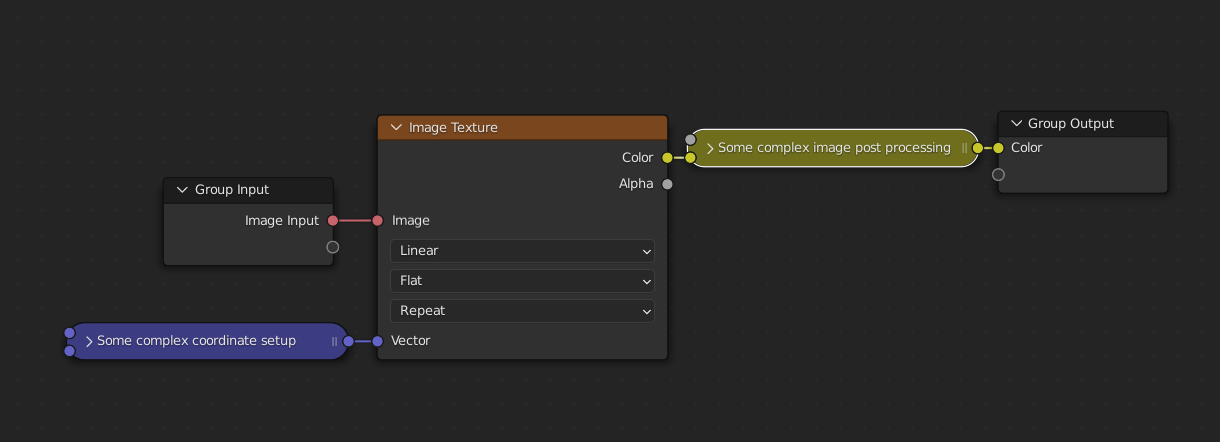
Task: Click the output socket of the coordinate setup node
Action: (x=348, y=341)
